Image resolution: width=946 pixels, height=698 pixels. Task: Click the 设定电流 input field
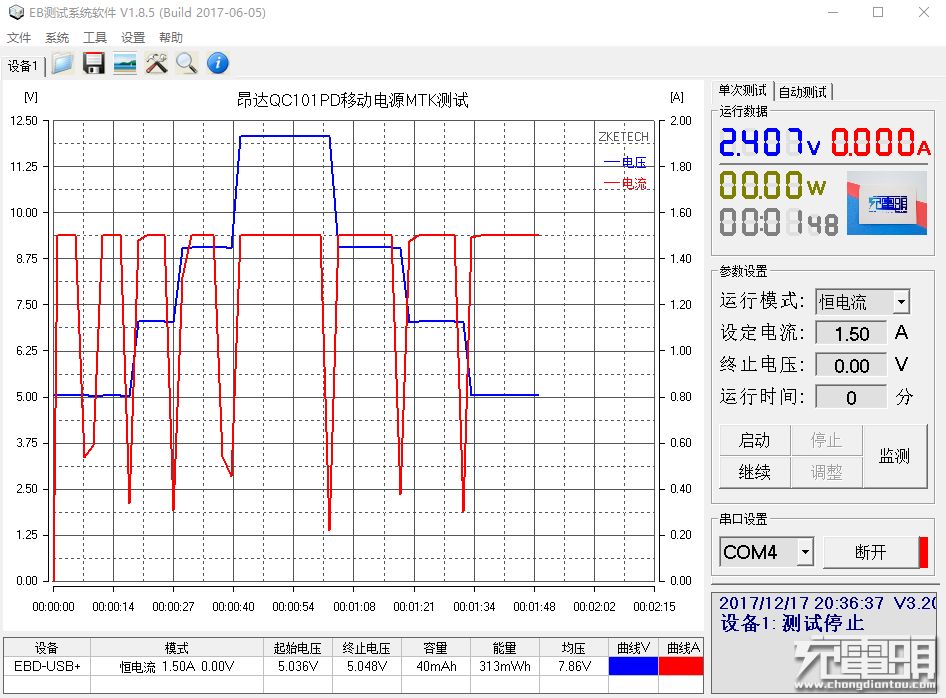(x=851, y=334)
